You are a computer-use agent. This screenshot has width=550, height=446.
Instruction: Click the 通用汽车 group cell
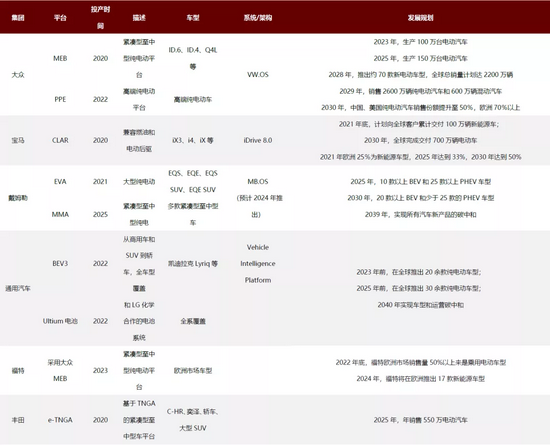tap(18, 289)
